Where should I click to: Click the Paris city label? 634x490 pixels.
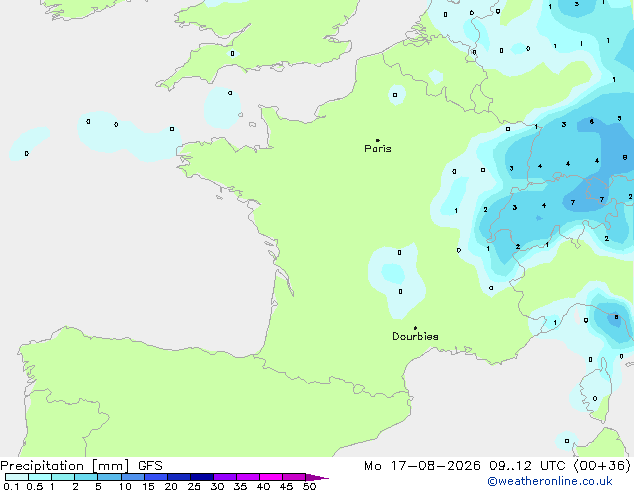pos(378,149)
